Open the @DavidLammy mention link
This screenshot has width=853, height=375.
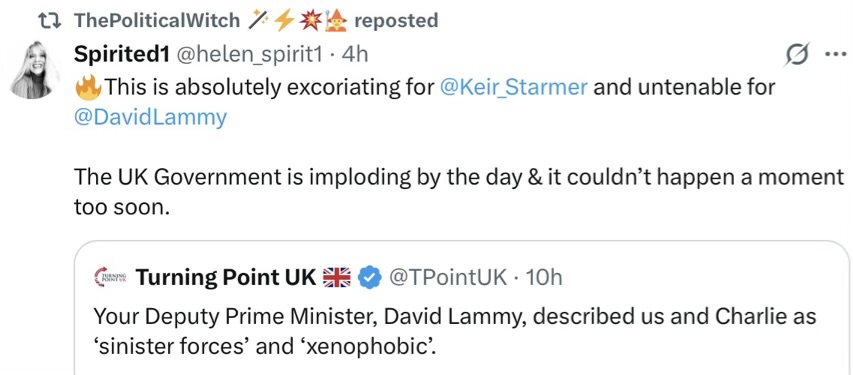(150, 118)
